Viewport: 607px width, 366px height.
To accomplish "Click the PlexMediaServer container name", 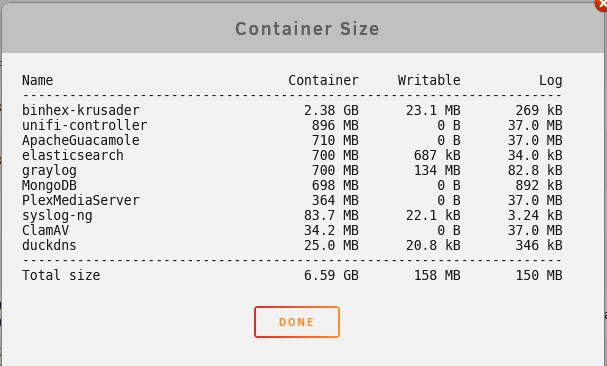I will (81, 200).
